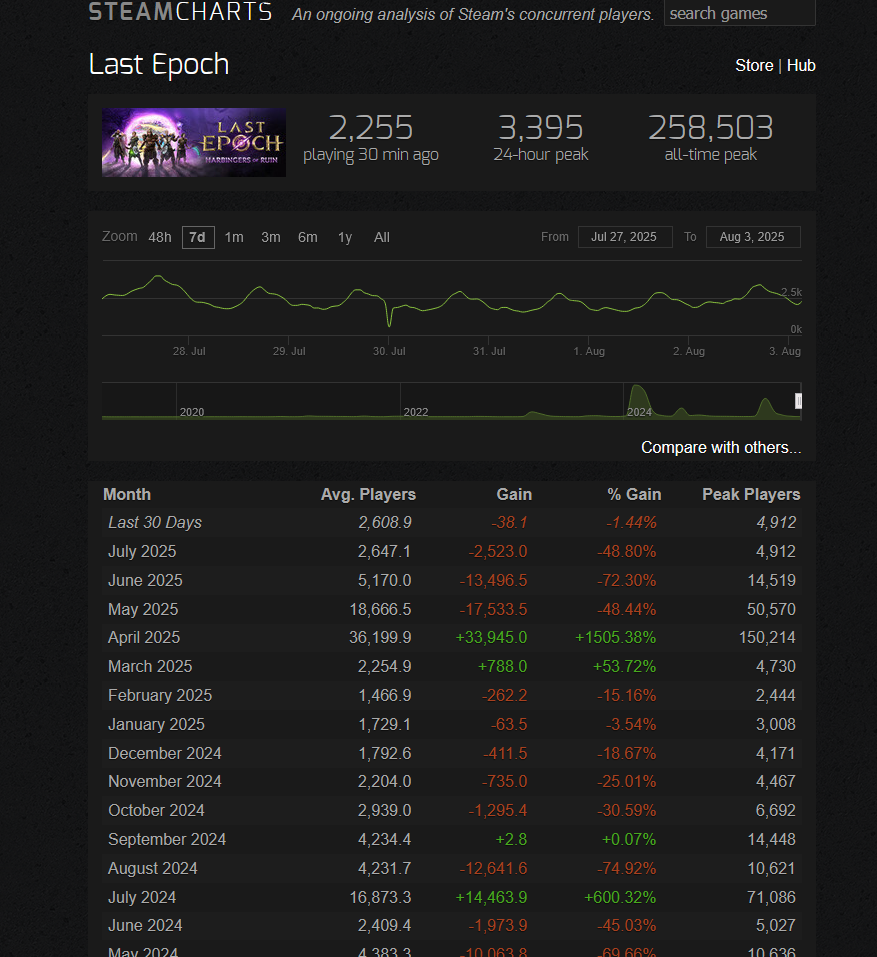Image resolution: width=877 pixels, height=957 pixels.
Task: Click the +33,945.0 gain value
Action: 491,637
